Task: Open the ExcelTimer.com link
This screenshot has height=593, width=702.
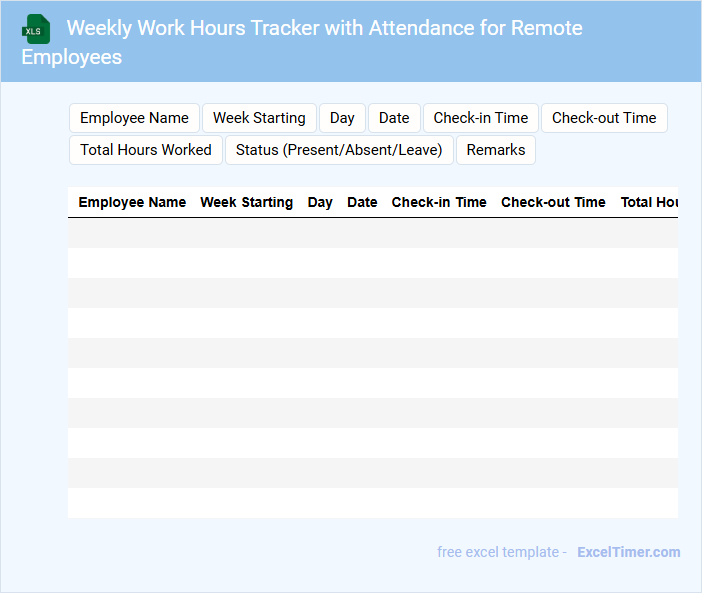Action: 629,552
